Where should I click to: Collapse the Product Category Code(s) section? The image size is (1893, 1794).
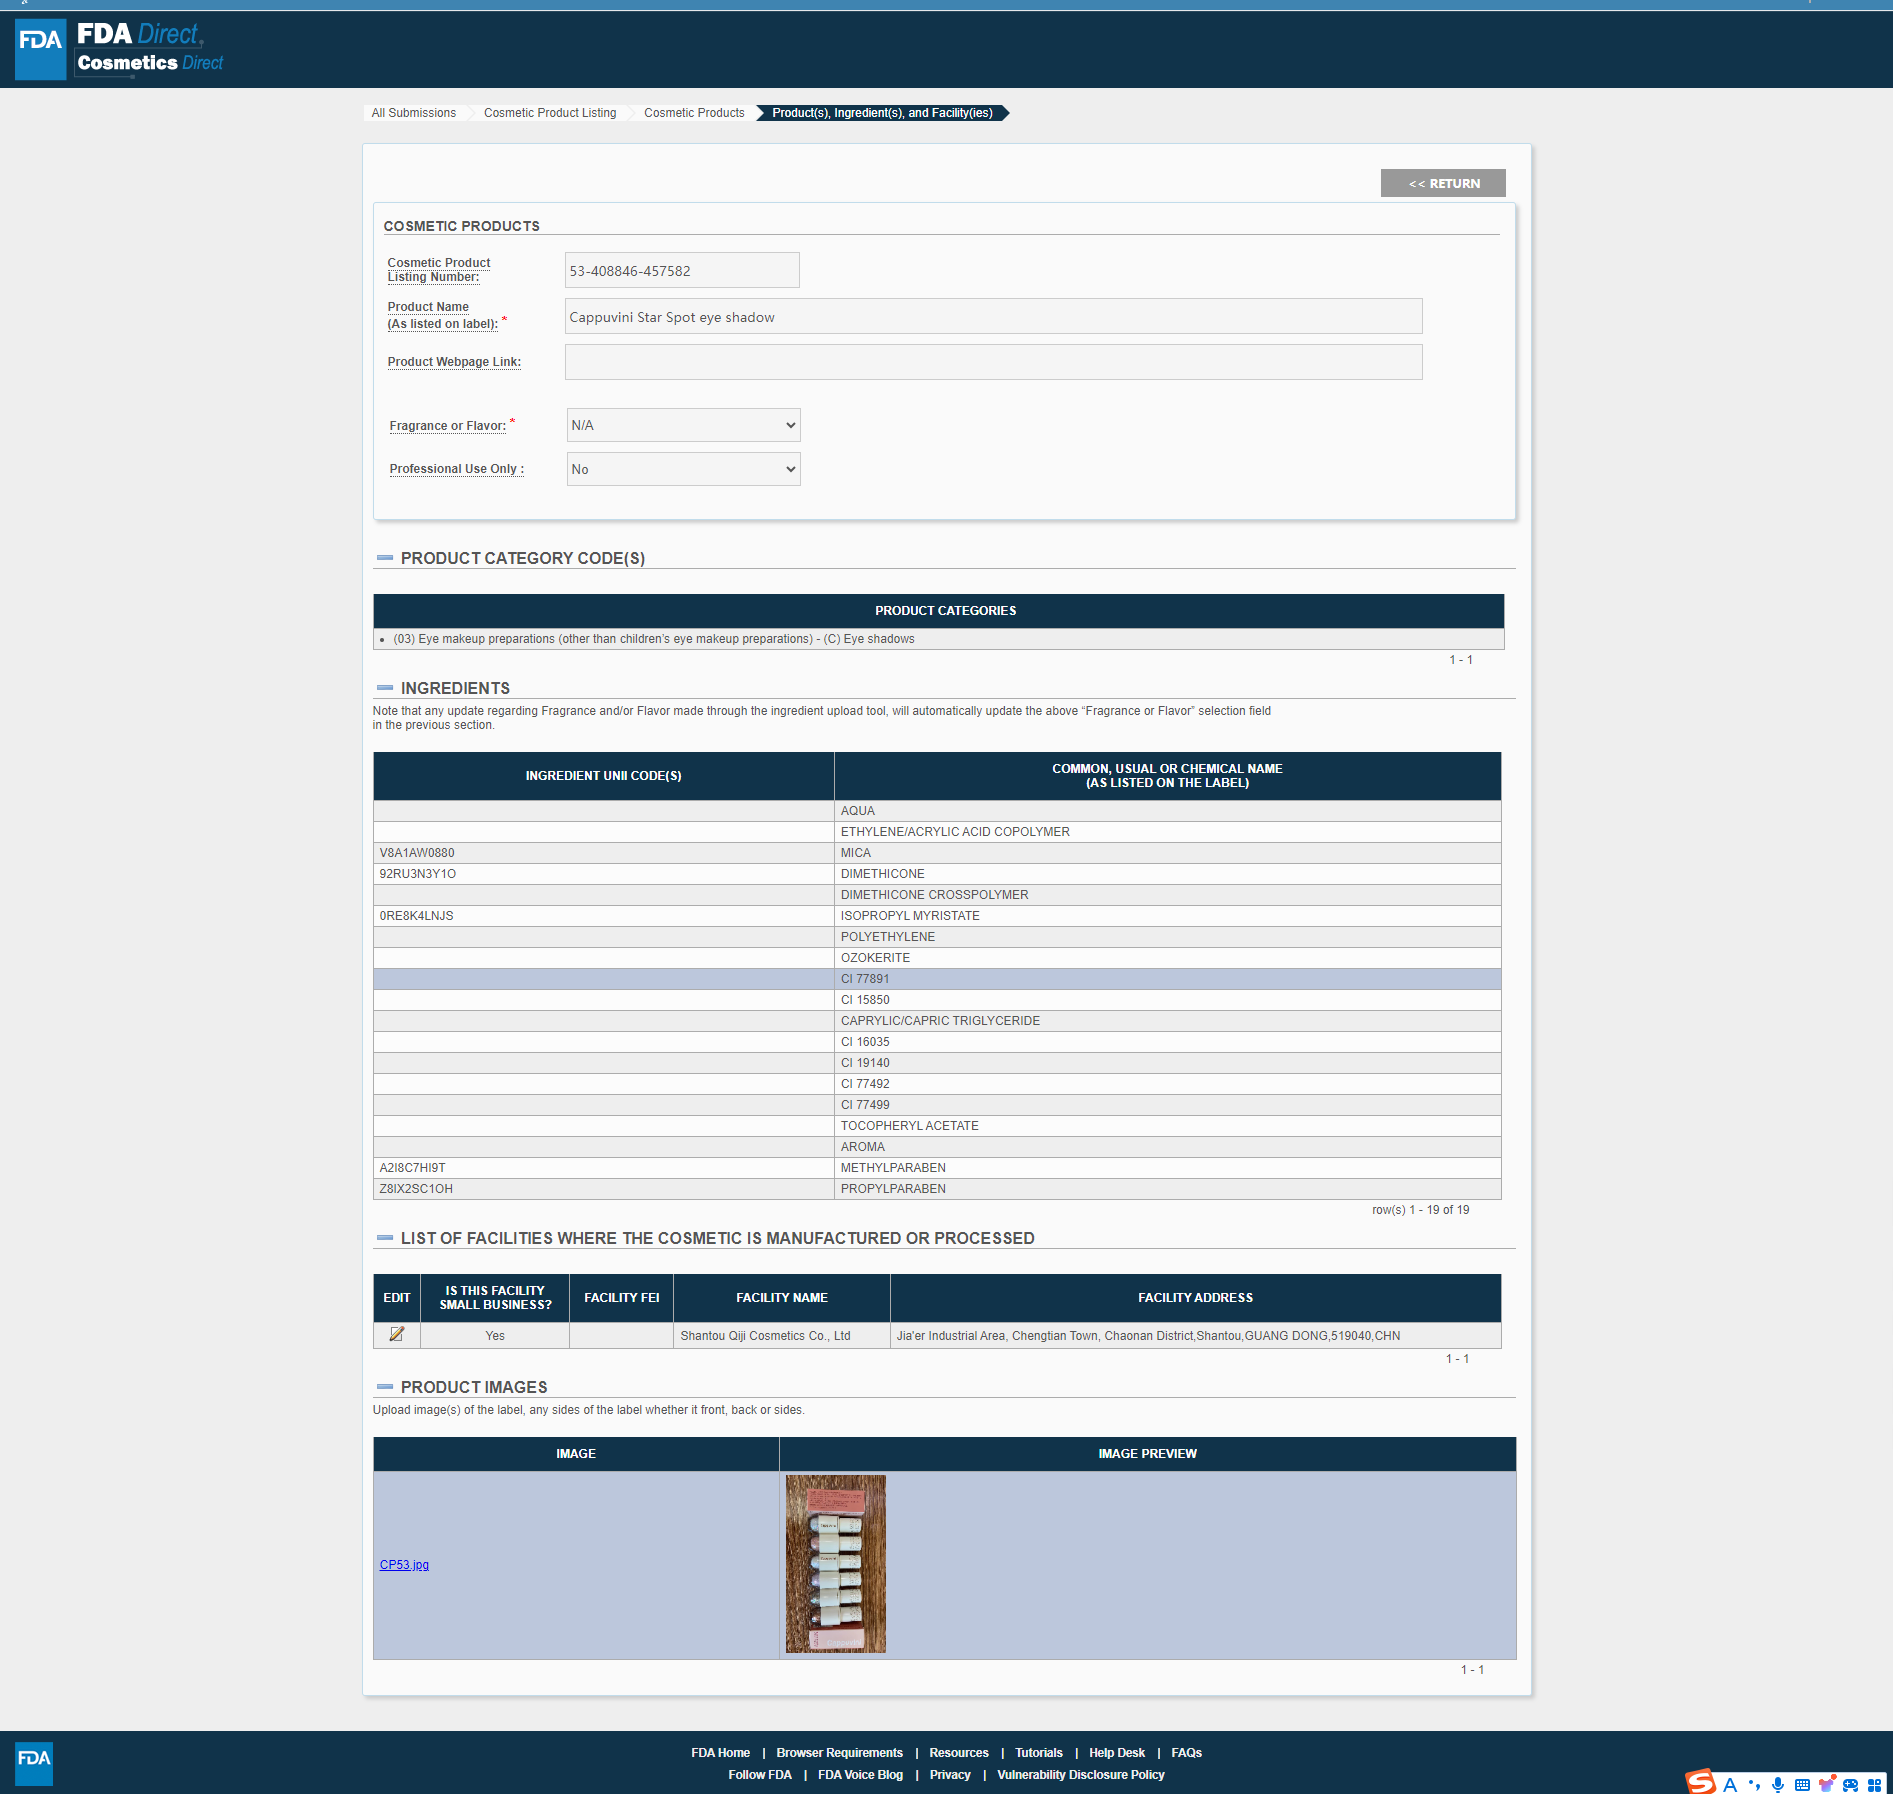[385, 558]
